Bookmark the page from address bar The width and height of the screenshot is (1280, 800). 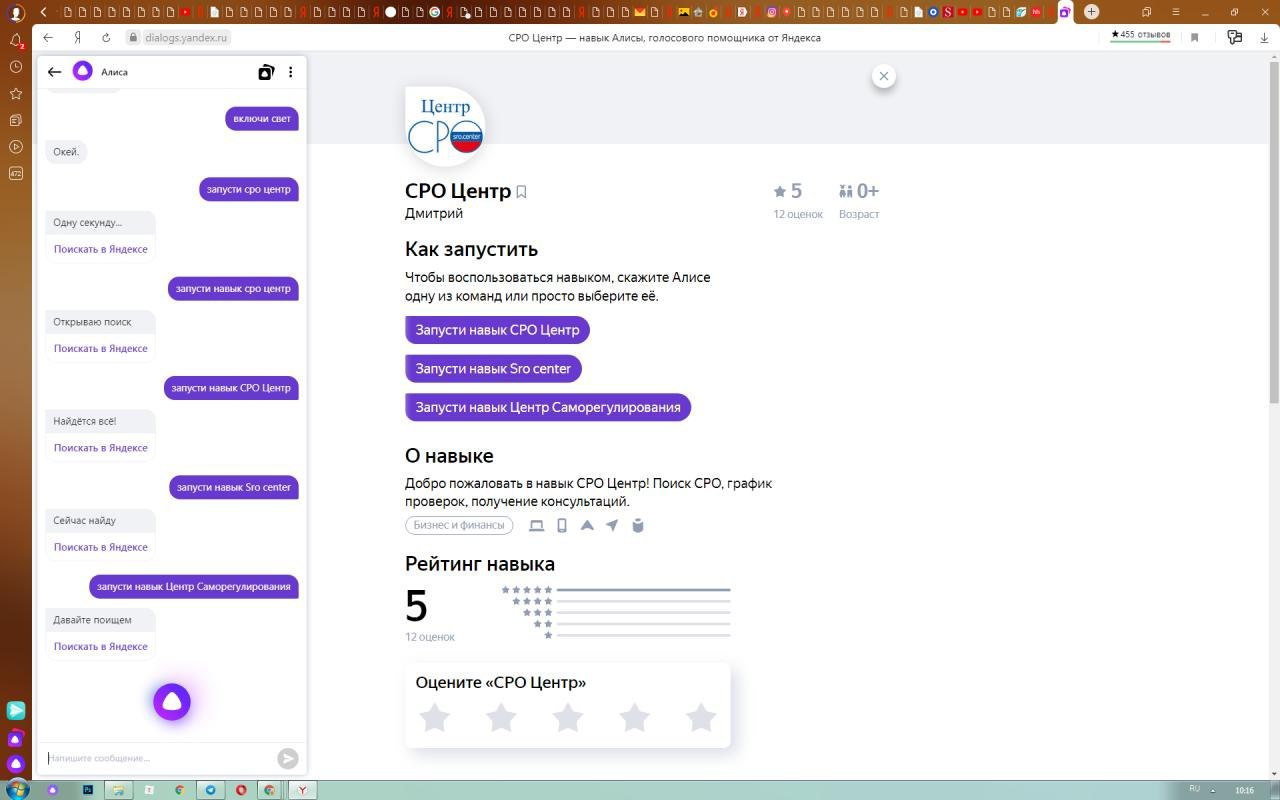1194,37
